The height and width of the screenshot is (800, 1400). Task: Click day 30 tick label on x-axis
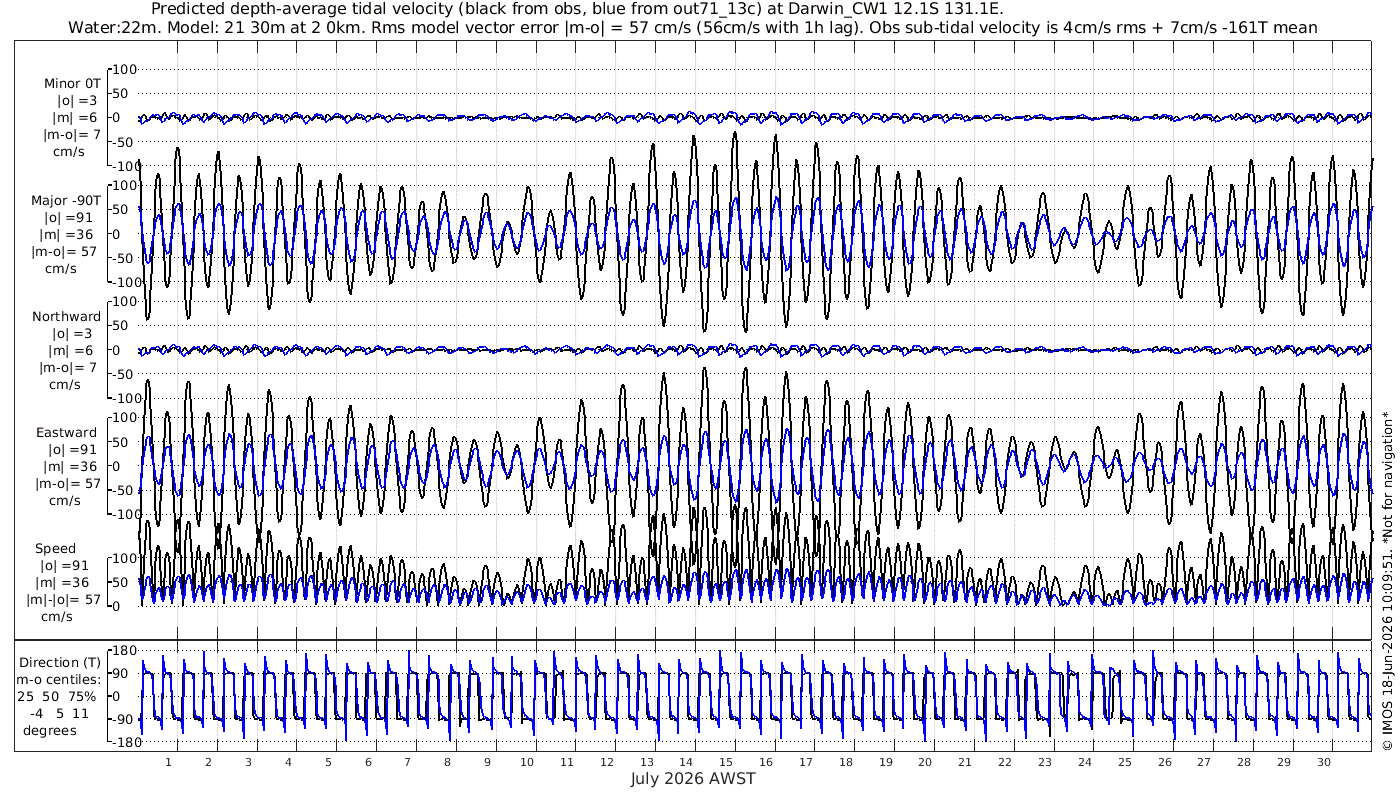coord(1323,761)
